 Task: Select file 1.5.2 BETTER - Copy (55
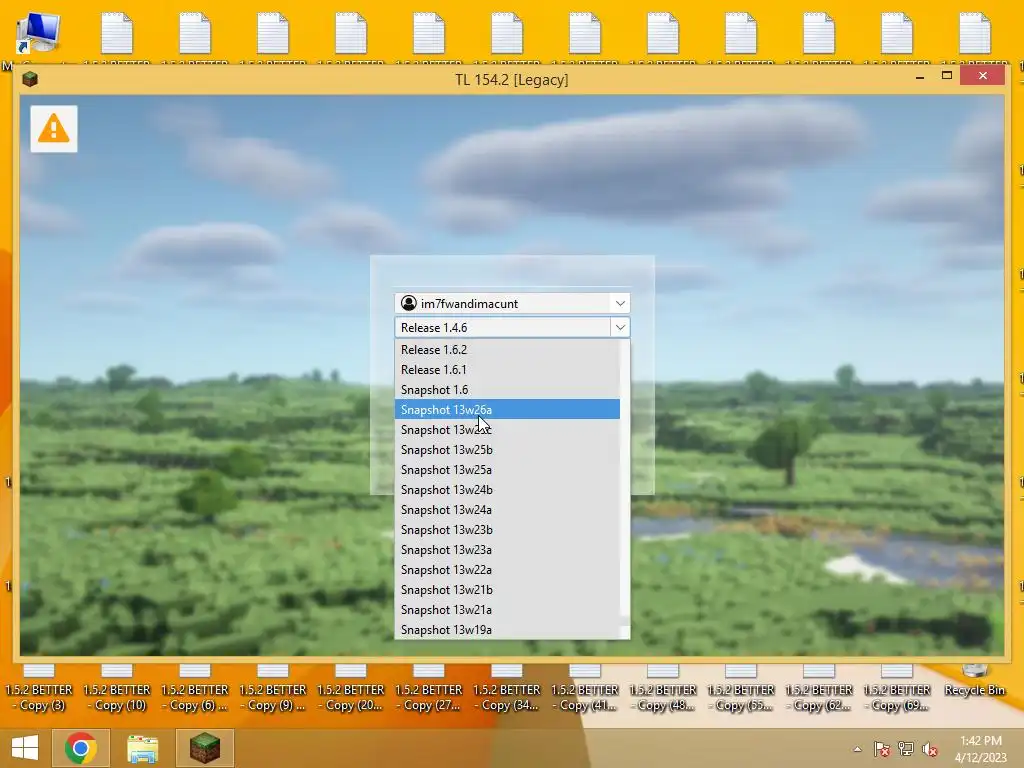point(741,689)
